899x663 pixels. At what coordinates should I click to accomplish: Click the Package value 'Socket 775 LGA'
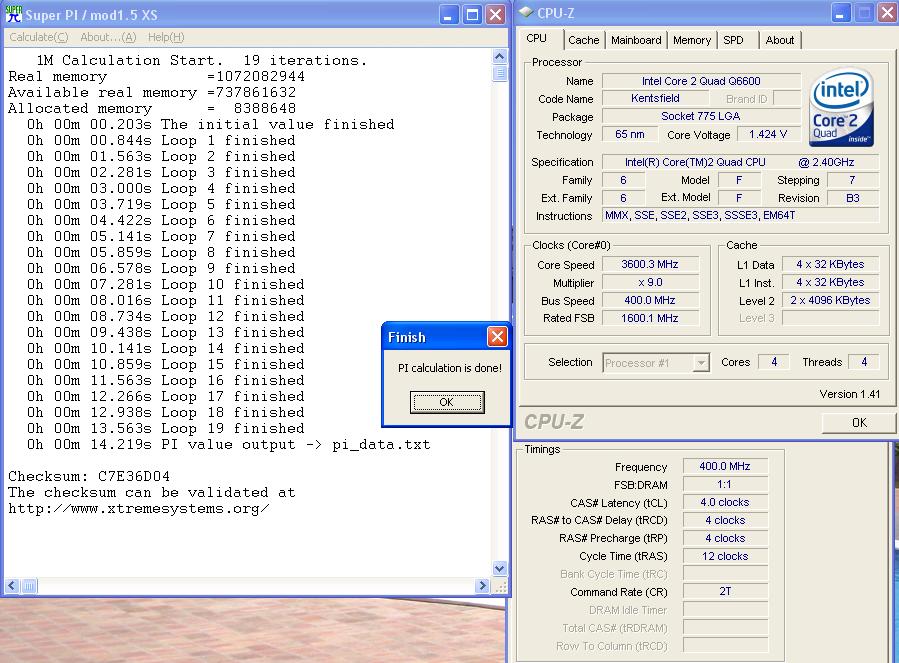coord(701,116)
